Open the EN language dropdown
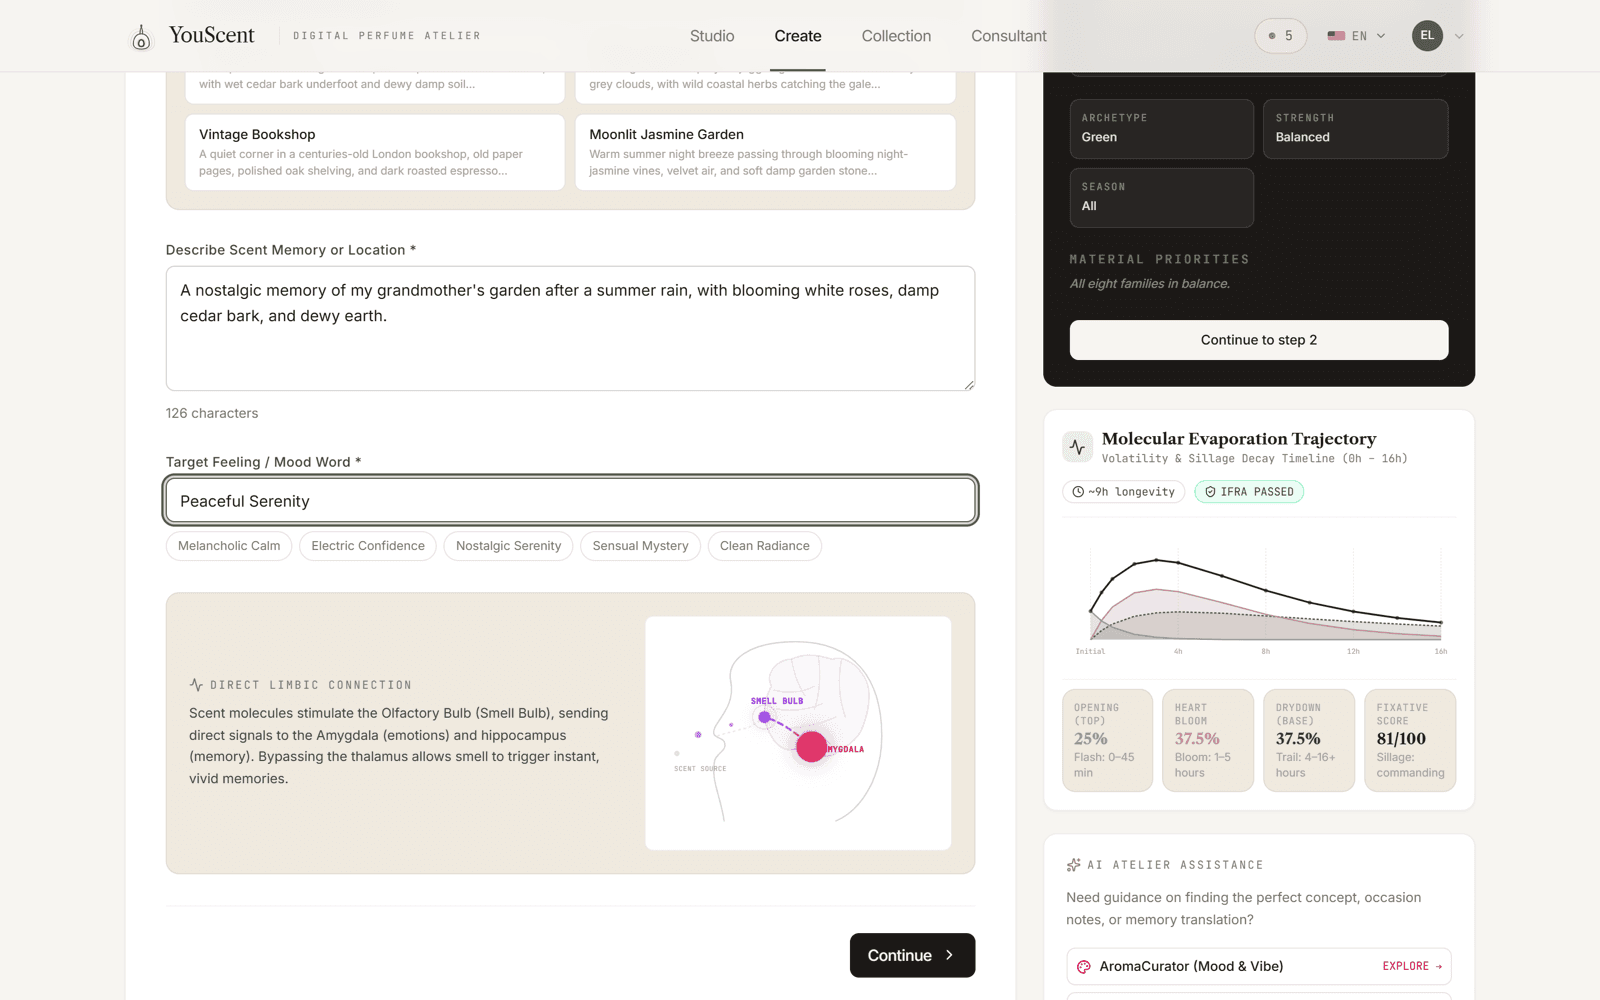This screenshot has width=1600, height=1000. pos(1356,36)
